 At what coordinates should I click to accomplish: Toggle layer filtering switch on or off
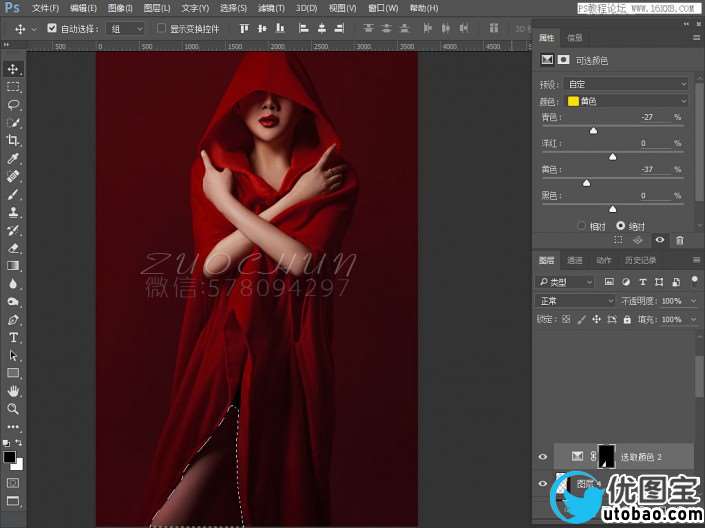pyautogui.click(x=695, y=281)
